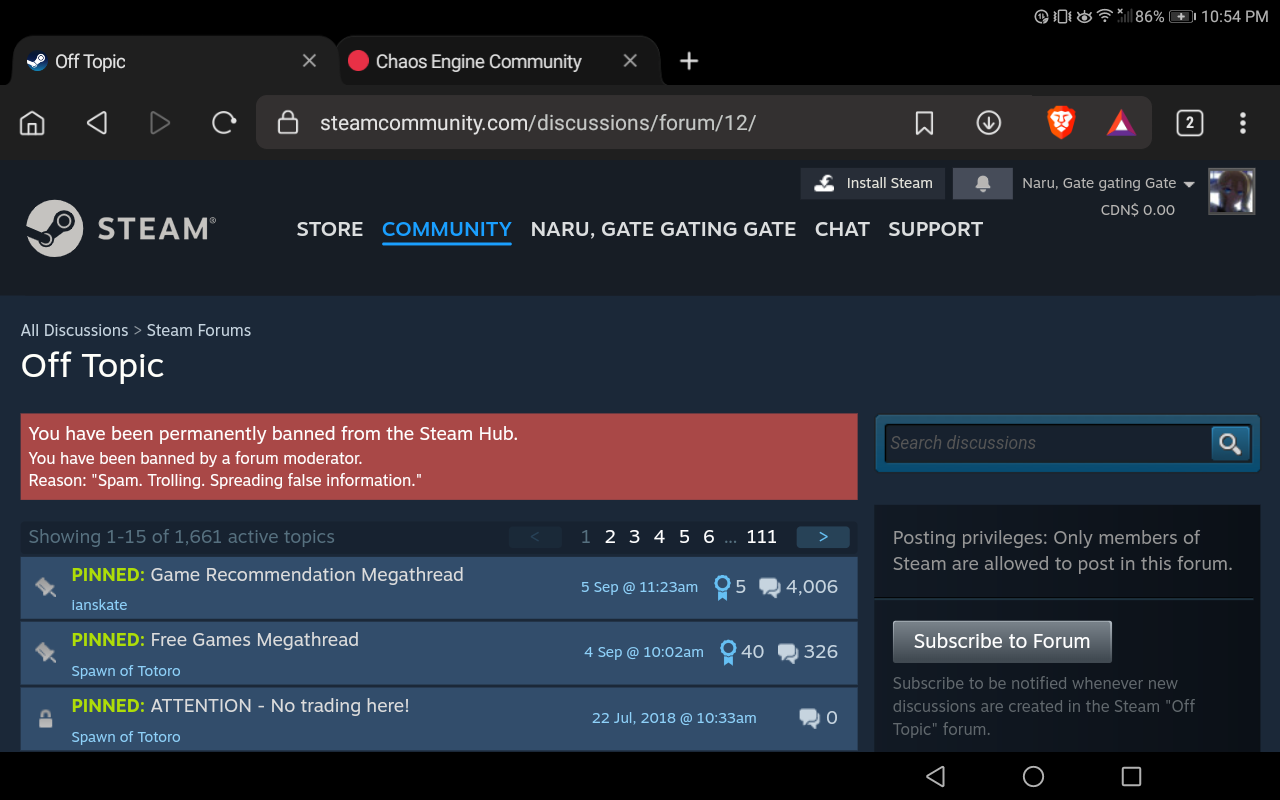Click the reply bubble icon showing 326
Viewport: 1280px width, 800px height.
[788, 653]
